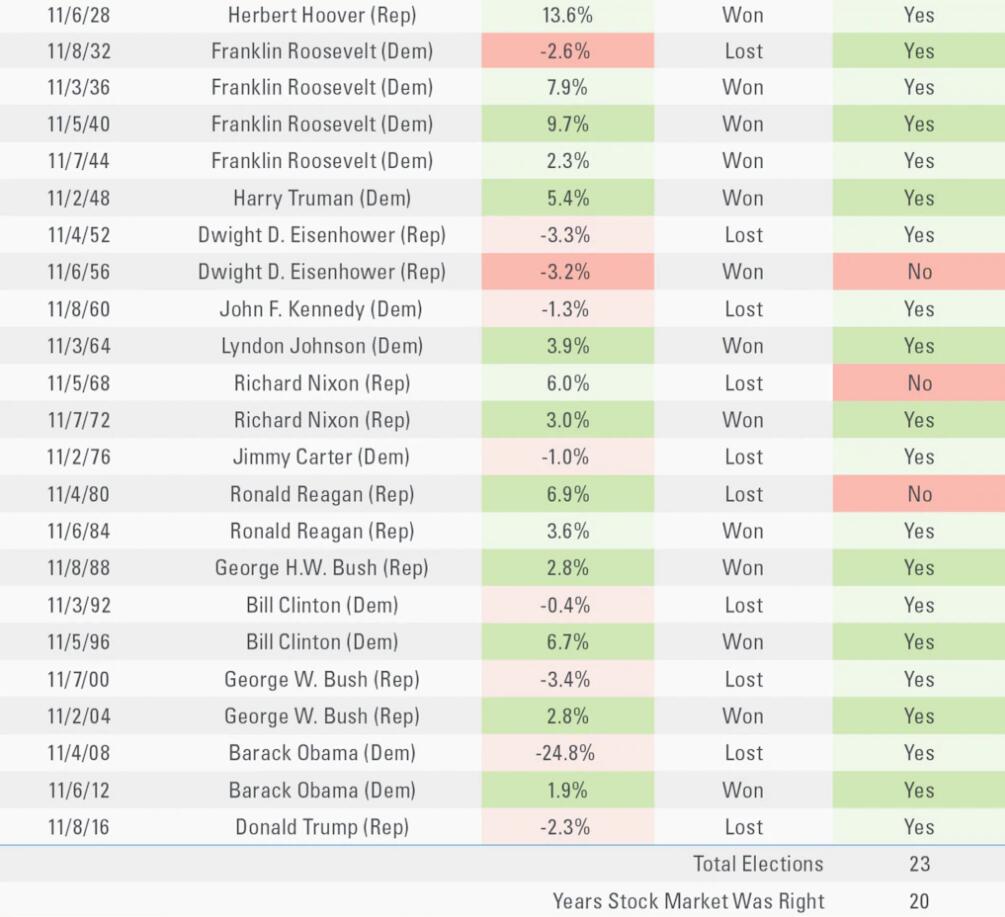Select the Harry Truman (Dem) cell
The width and height of the screenshot is (1005, 917).
pyautogui.click(x=322, y=198)
